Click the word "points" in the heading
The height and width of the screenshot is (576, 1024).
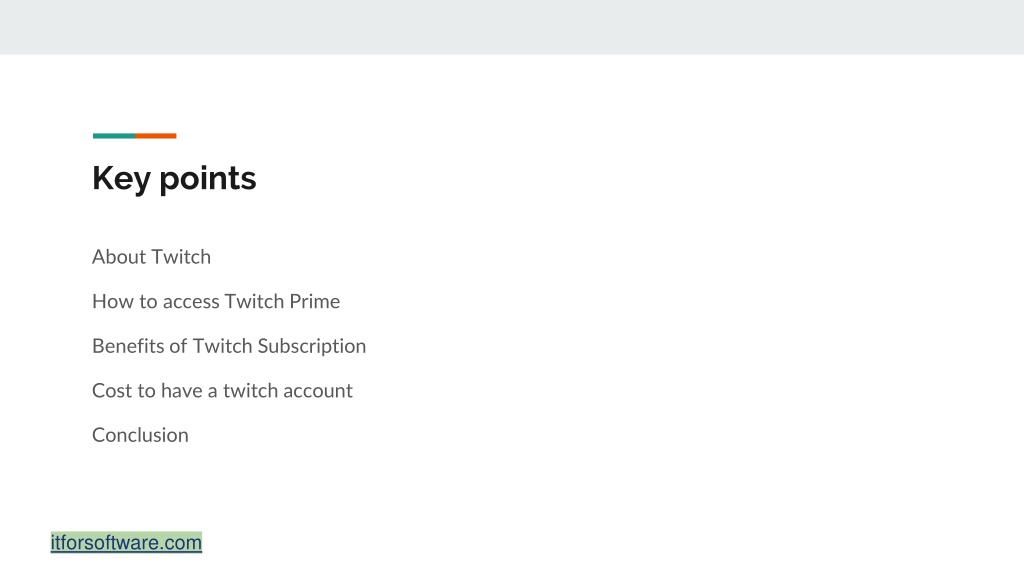(x=208, y=180)
